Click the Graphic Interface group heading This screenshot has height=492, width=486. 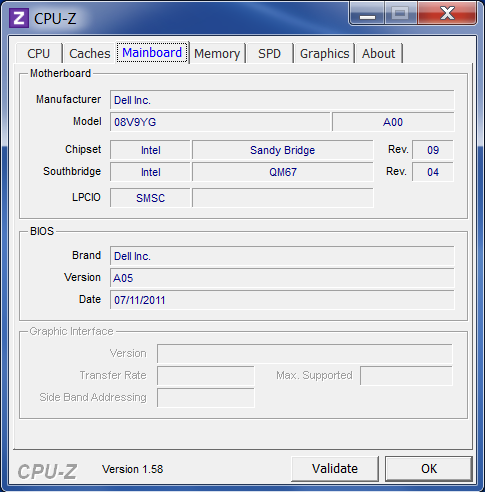[71, 331]
